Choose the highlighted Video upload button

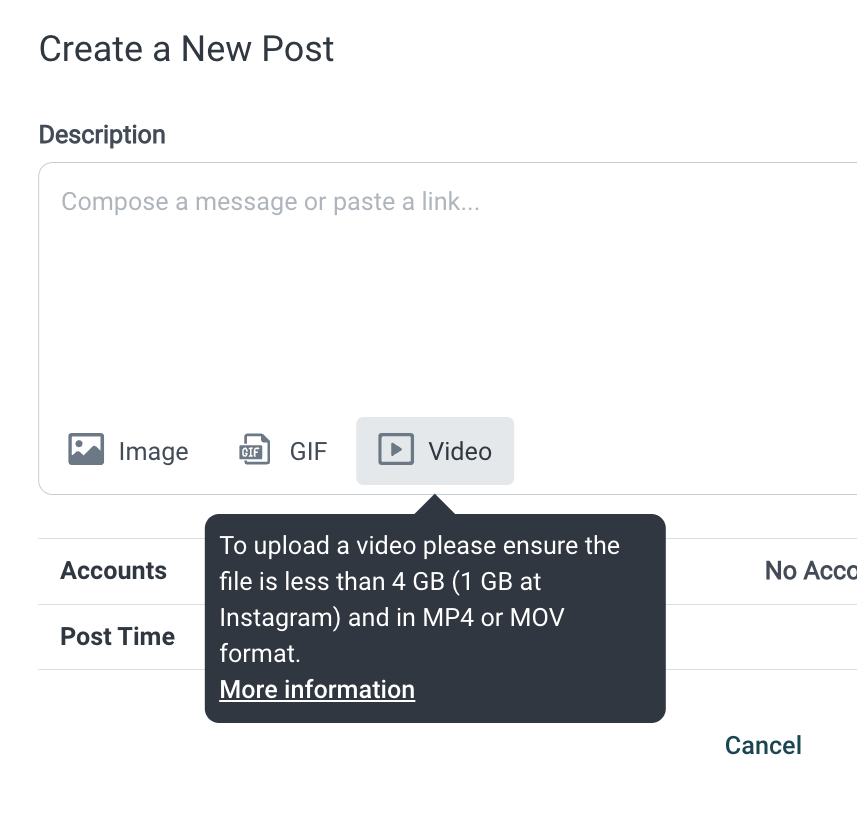pos(435,451)
